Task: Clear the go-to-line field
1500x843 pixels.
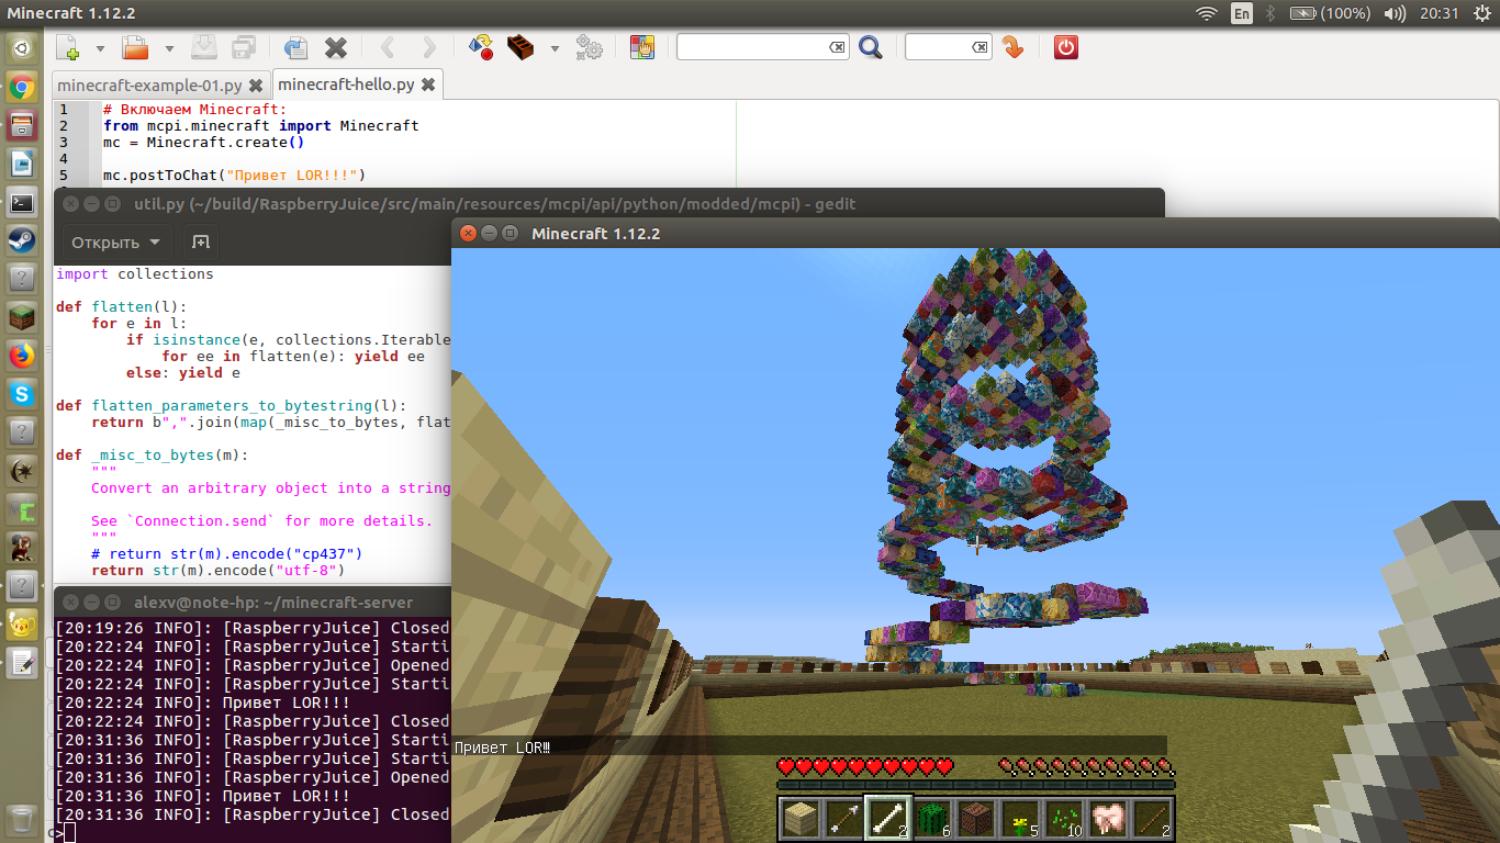Action: 981,47
